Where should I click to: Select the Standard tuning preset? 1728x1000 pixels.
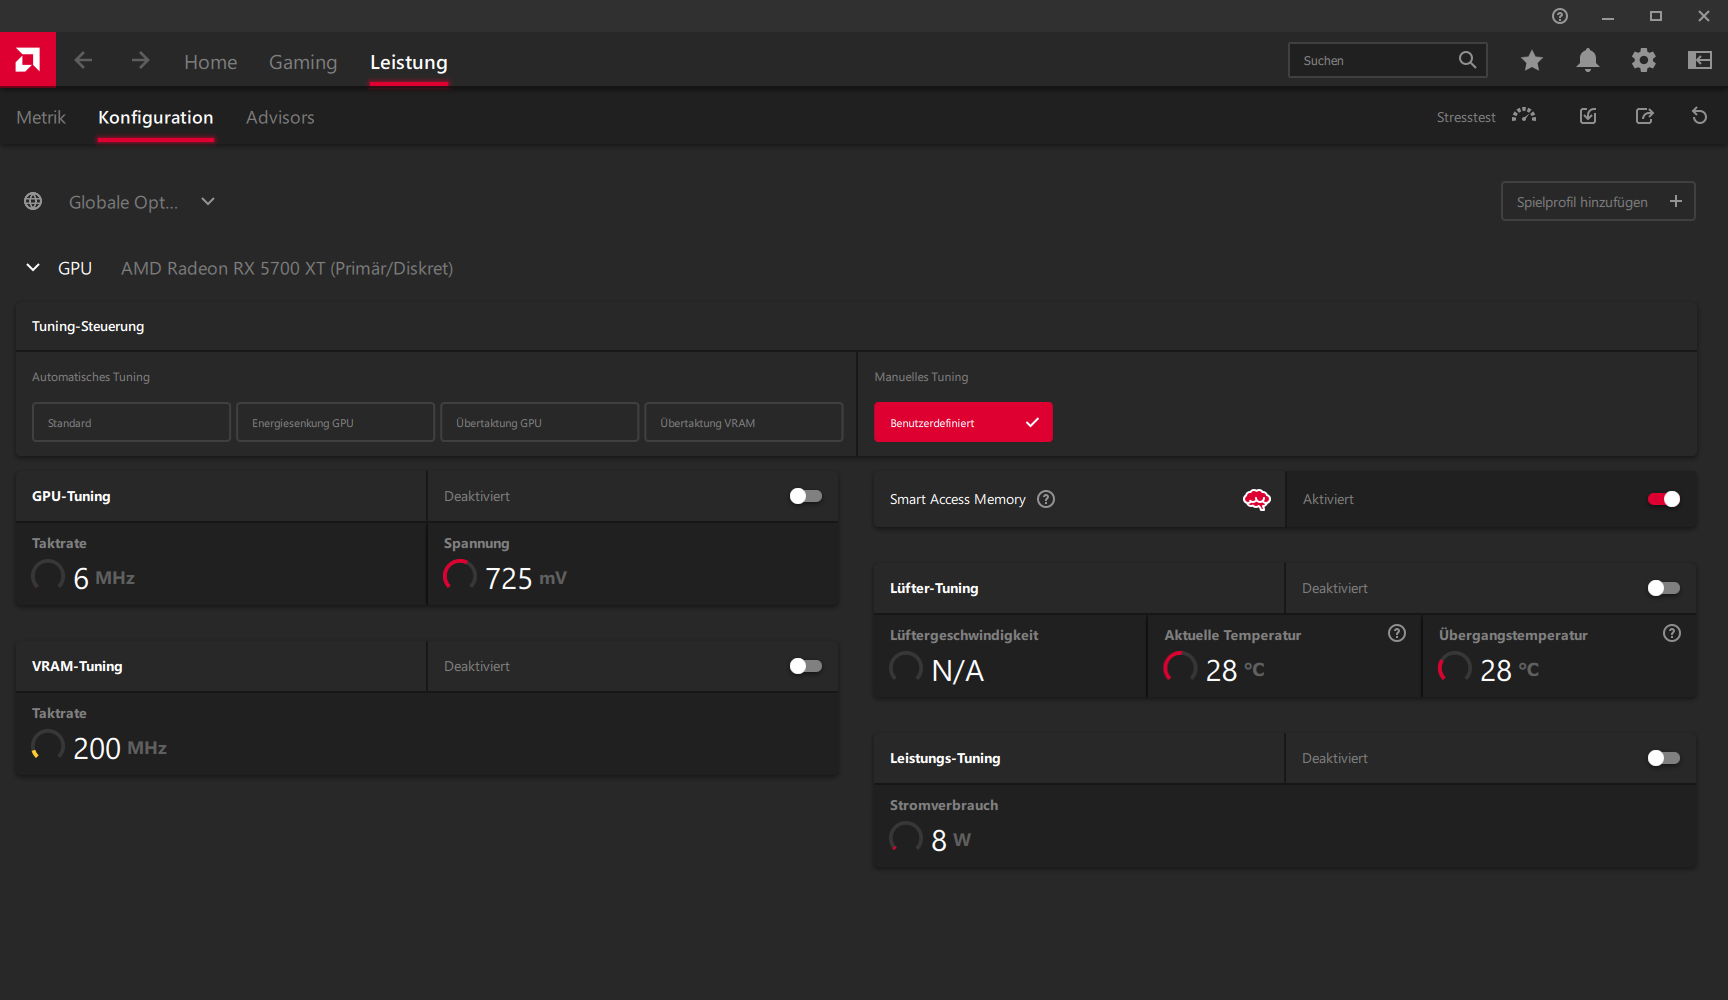131,422
